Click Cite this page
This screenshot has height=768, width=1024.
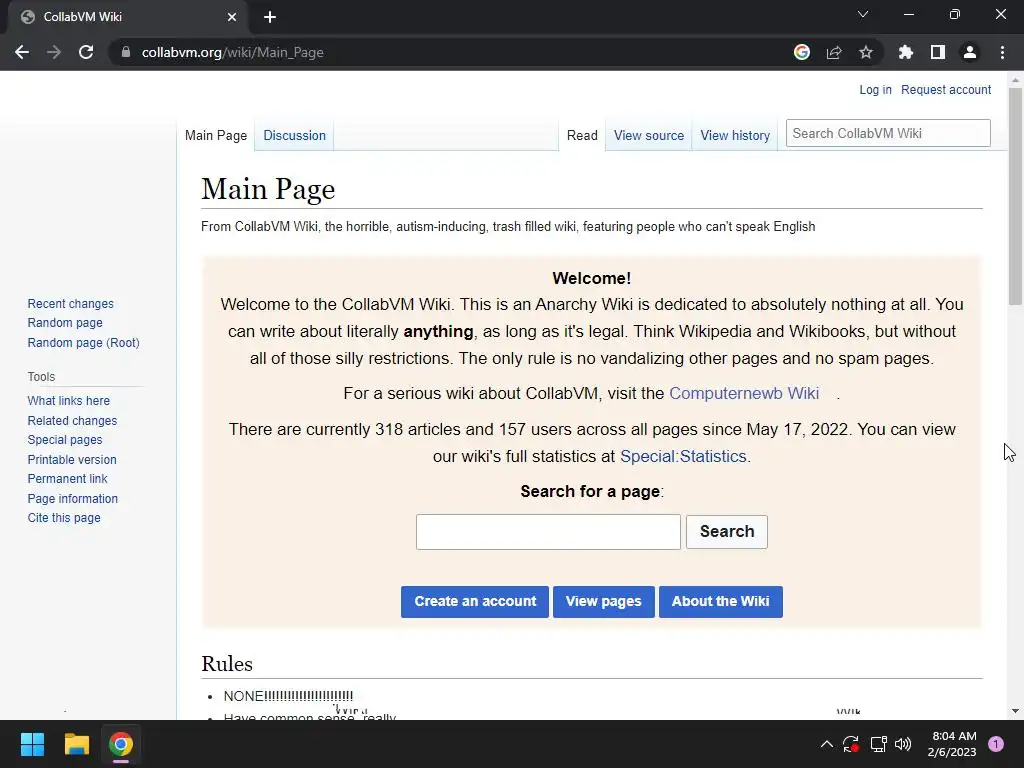click(64, 518)
